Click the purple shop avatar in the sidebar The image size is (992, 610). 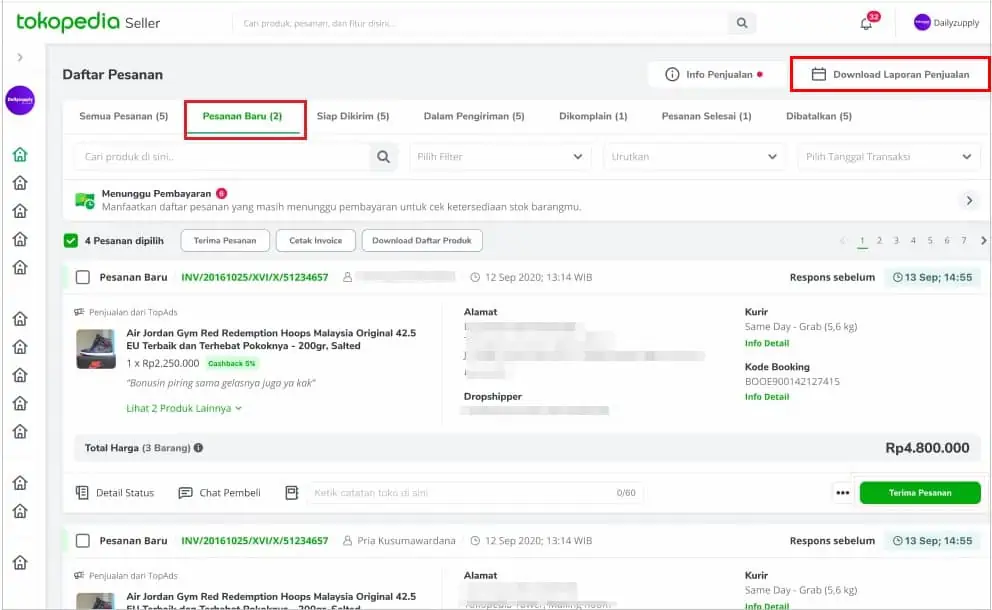[20, 100]
